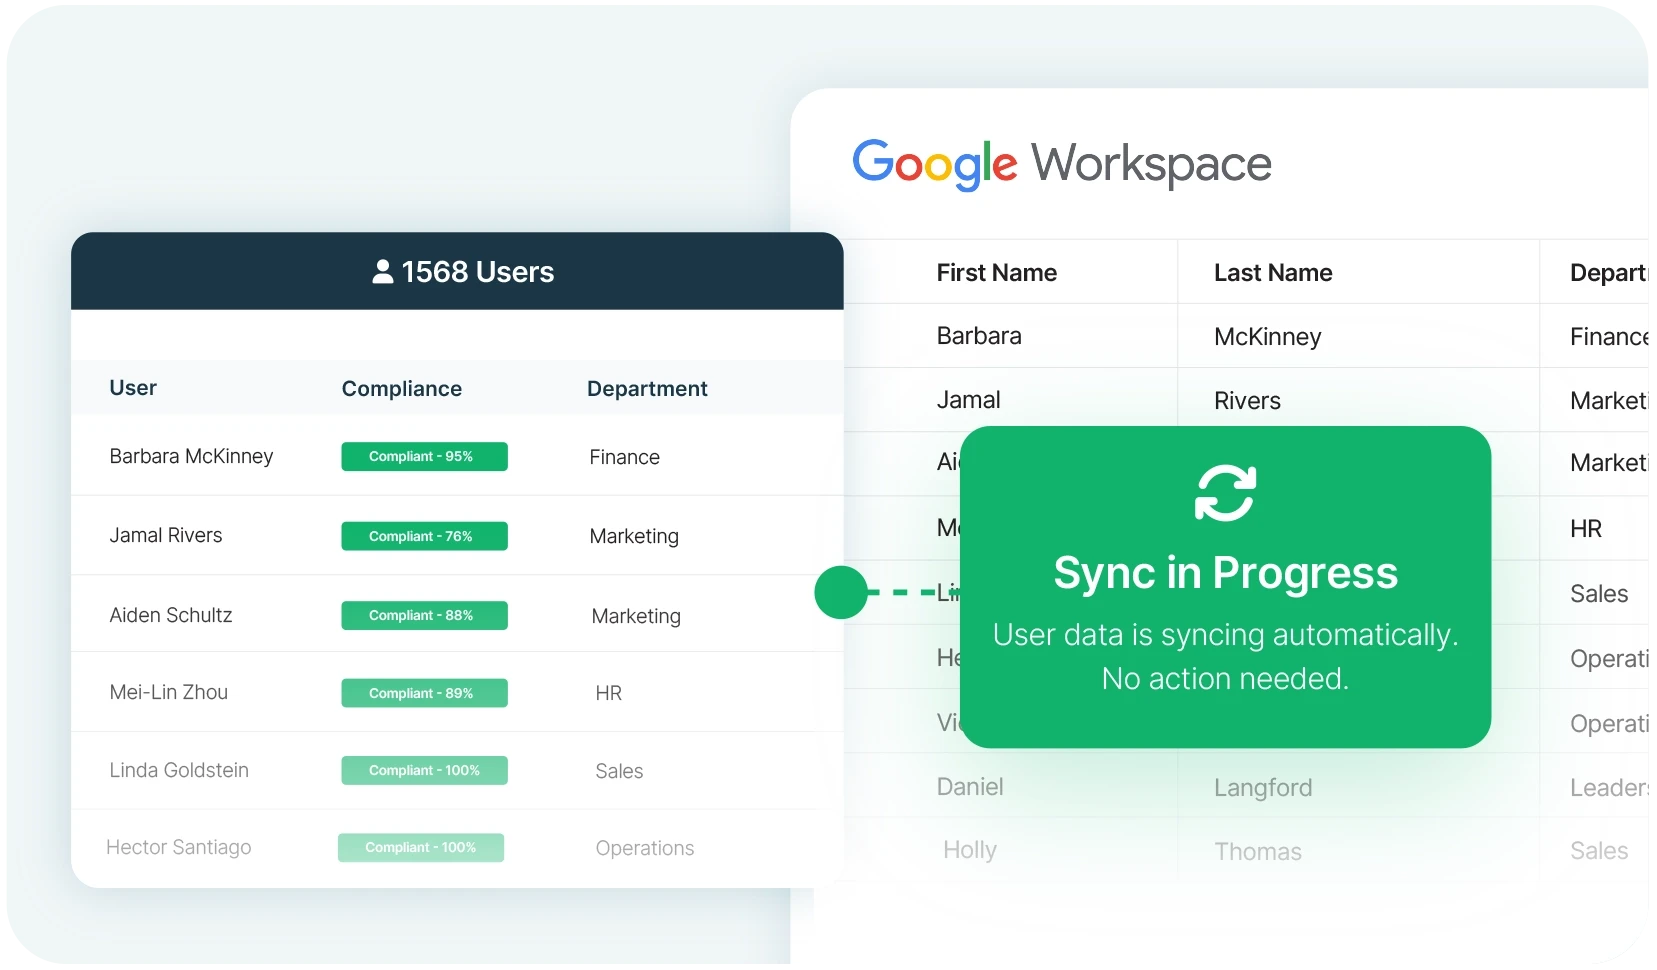Click the sync arrows icon
1657x970 pixels.
(1225, 493)
